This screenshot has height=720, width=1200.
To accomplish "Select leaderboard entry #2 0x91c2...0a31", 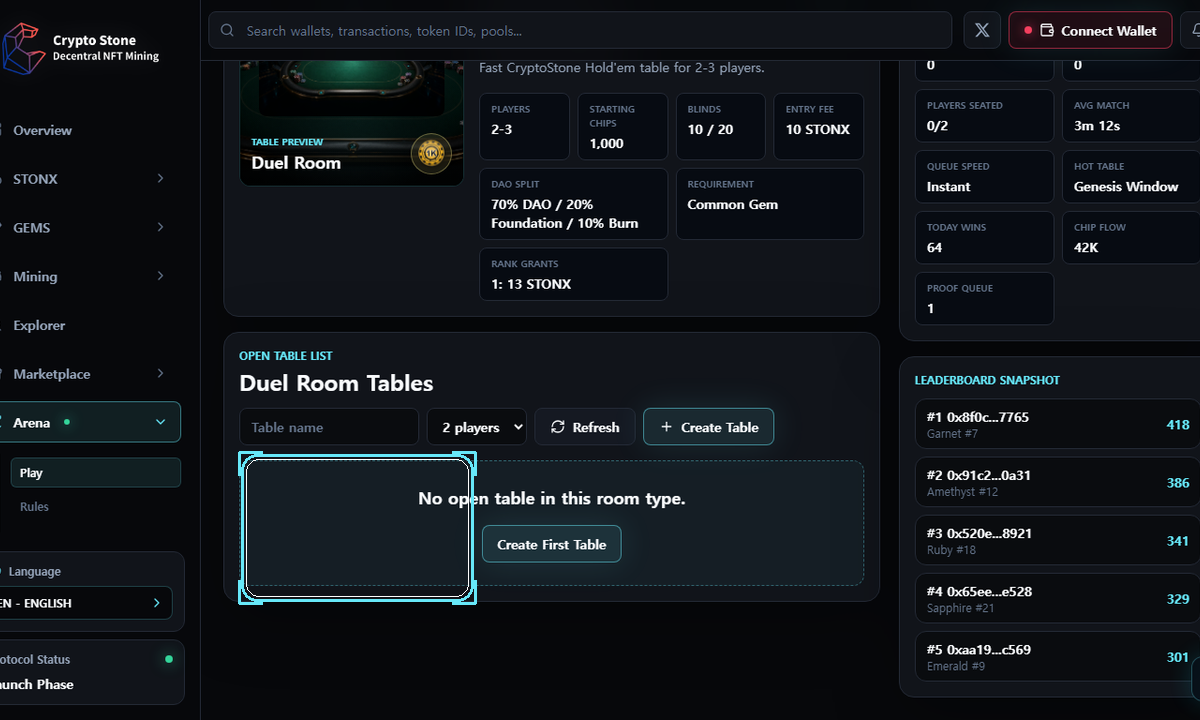I will [x=1057, y=483].
